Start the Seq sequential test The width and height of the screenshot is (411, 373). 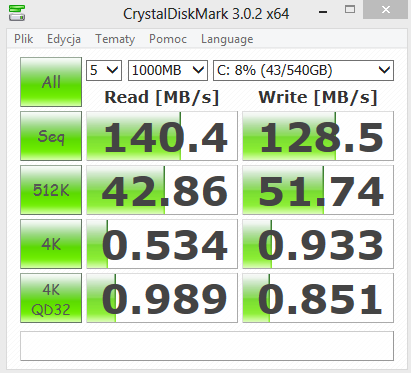51,136
